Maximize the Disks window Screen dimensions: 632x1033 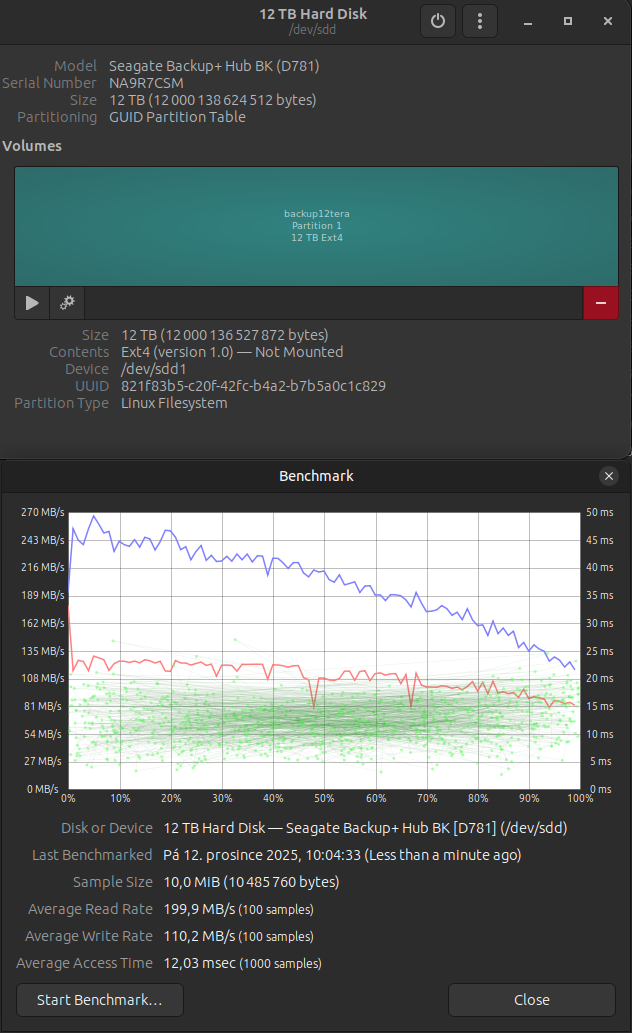pyautogui.click(x=568, y=21)
